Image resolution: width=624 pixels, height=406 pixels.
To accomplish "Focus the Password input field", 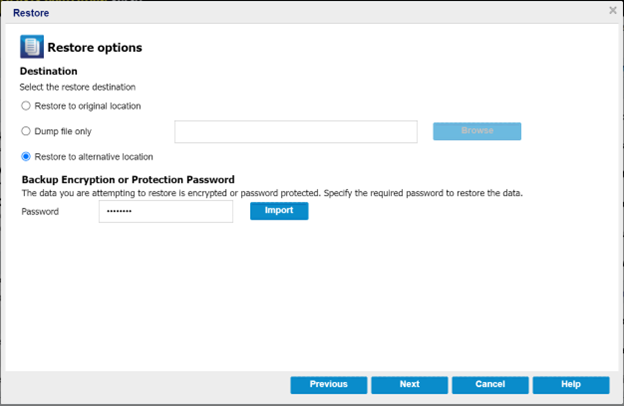I will [165, 211].
